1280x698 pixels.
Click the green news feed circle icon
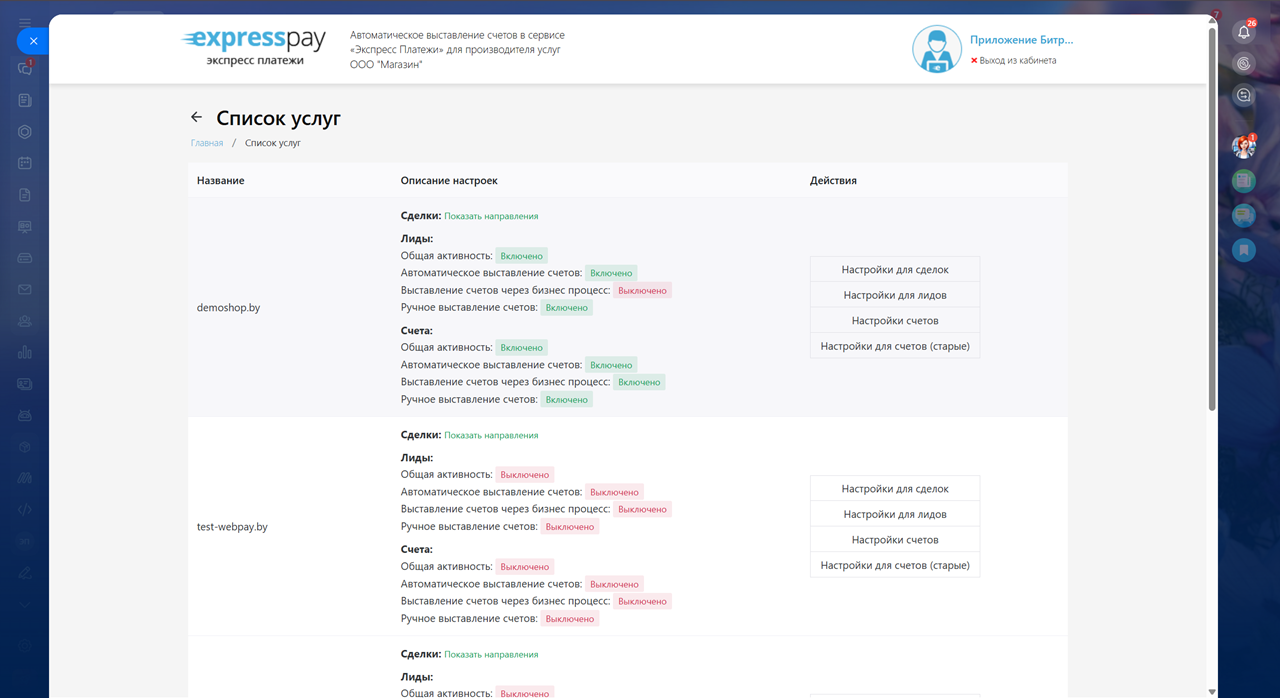click(1244, 181)
